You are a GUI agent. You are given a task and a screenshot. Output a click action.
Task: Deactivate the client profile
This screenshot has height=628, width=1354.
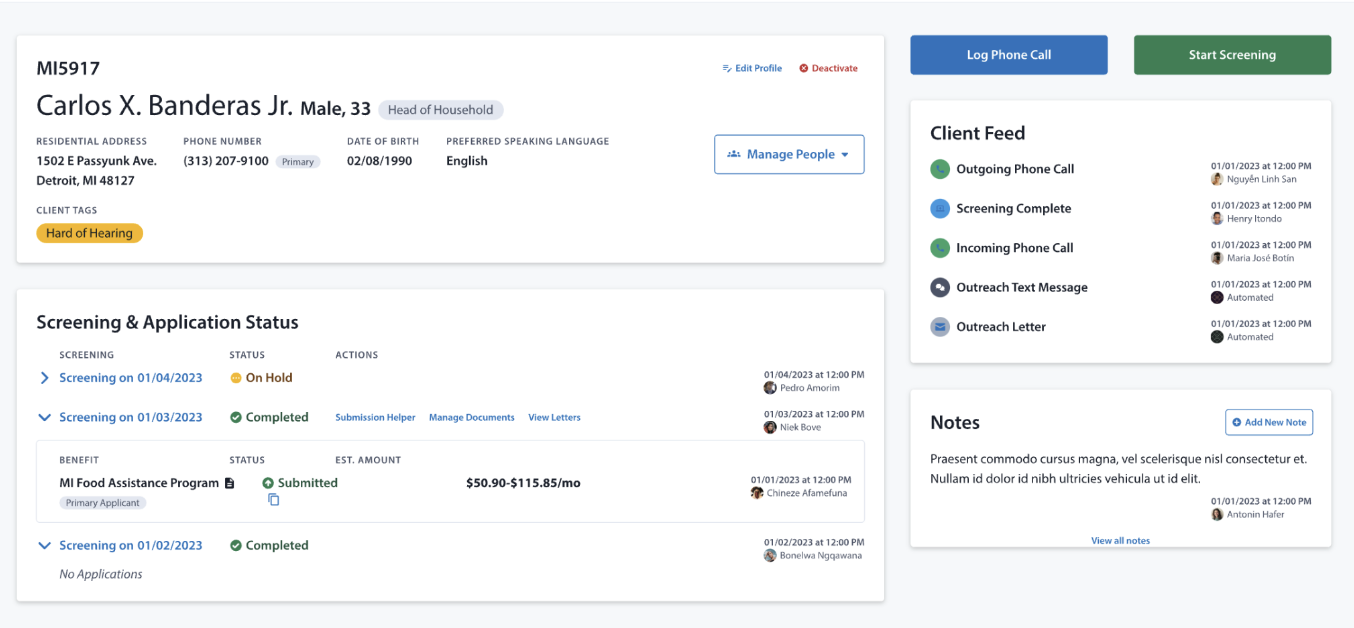[828, 68]
